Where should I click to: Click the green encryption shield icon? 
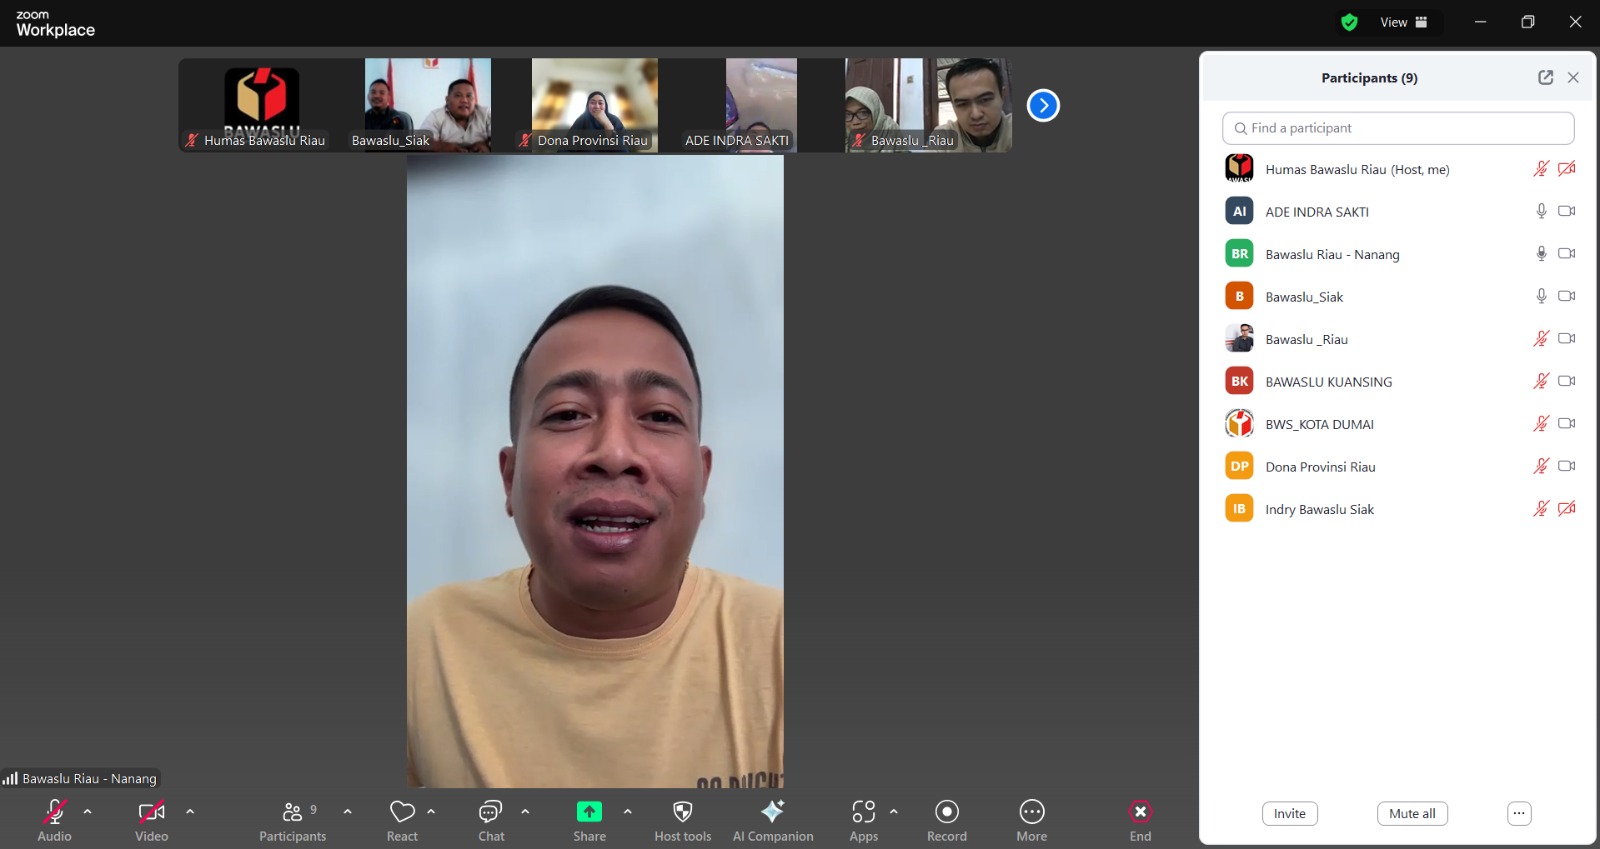tap(1349, 22)
